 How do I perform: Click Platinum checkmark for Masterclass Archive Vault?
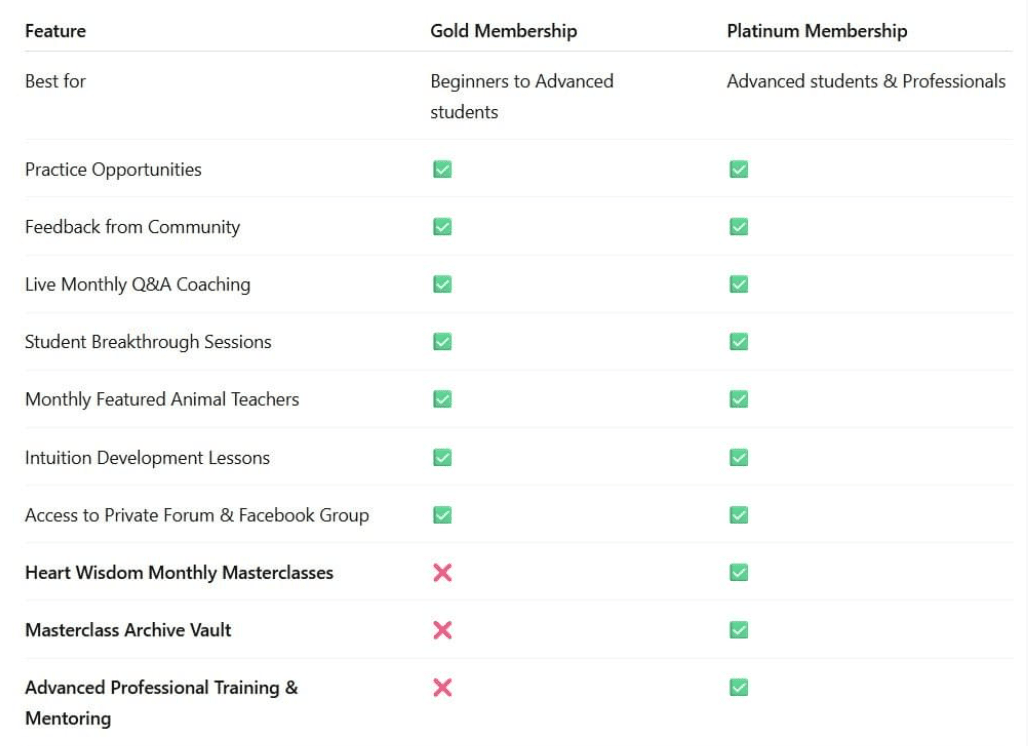(739, 630)
